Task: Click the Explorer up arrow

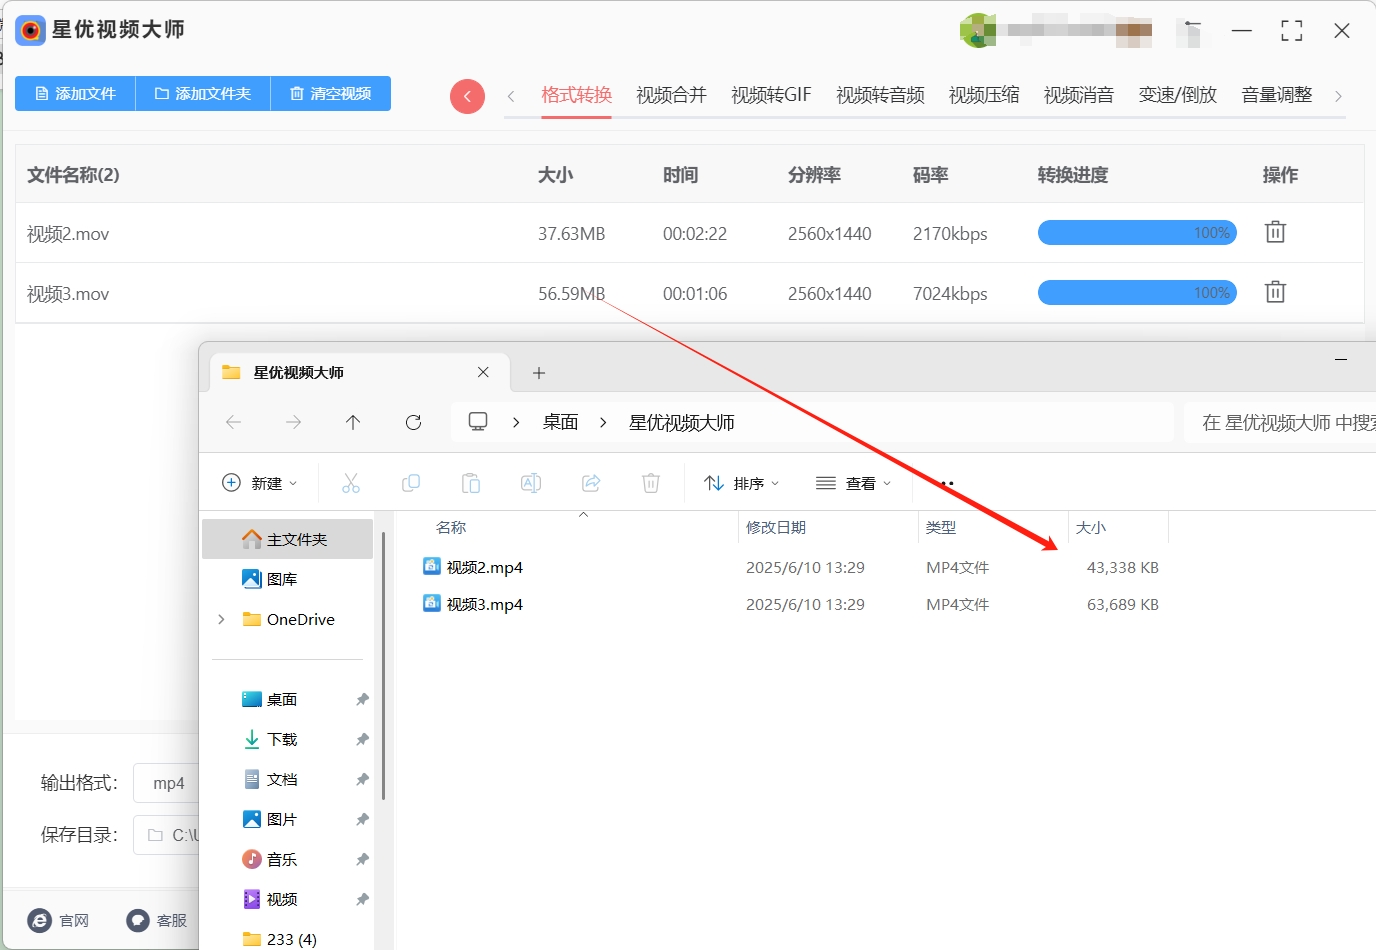Action: tap(353, 422)
